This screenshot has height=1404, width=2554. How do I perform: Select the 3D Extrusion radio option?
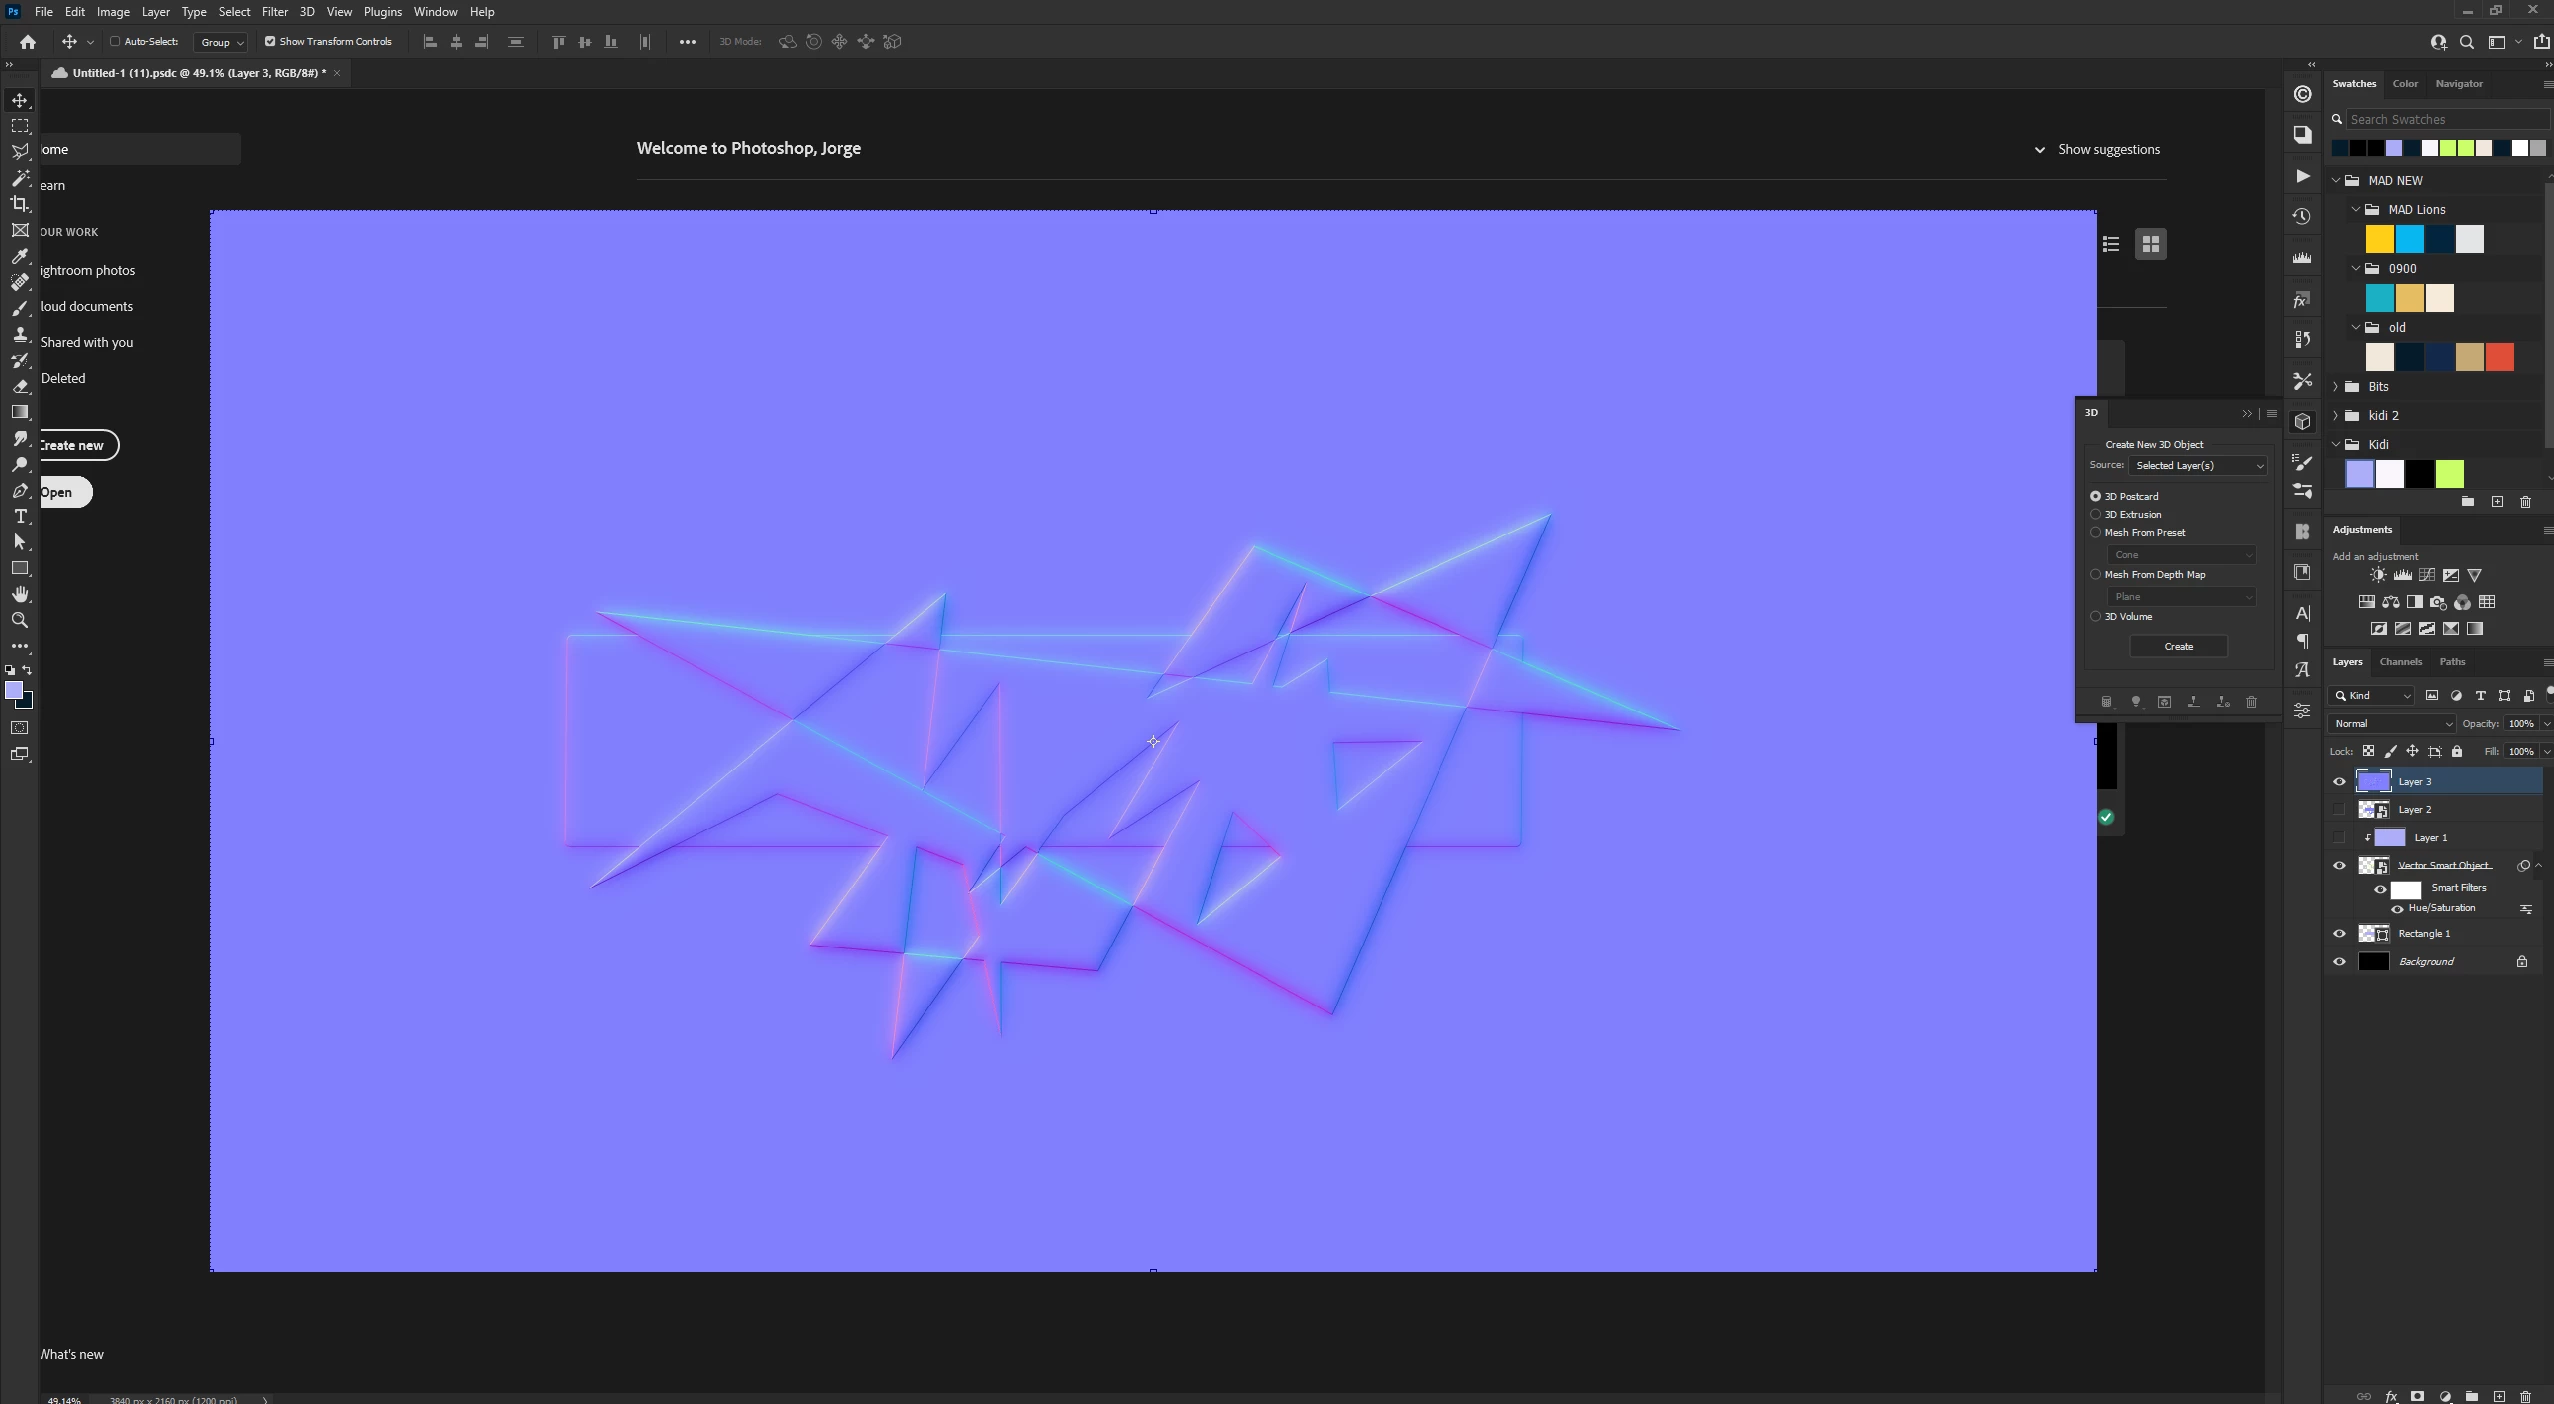tap(2096, 514)
